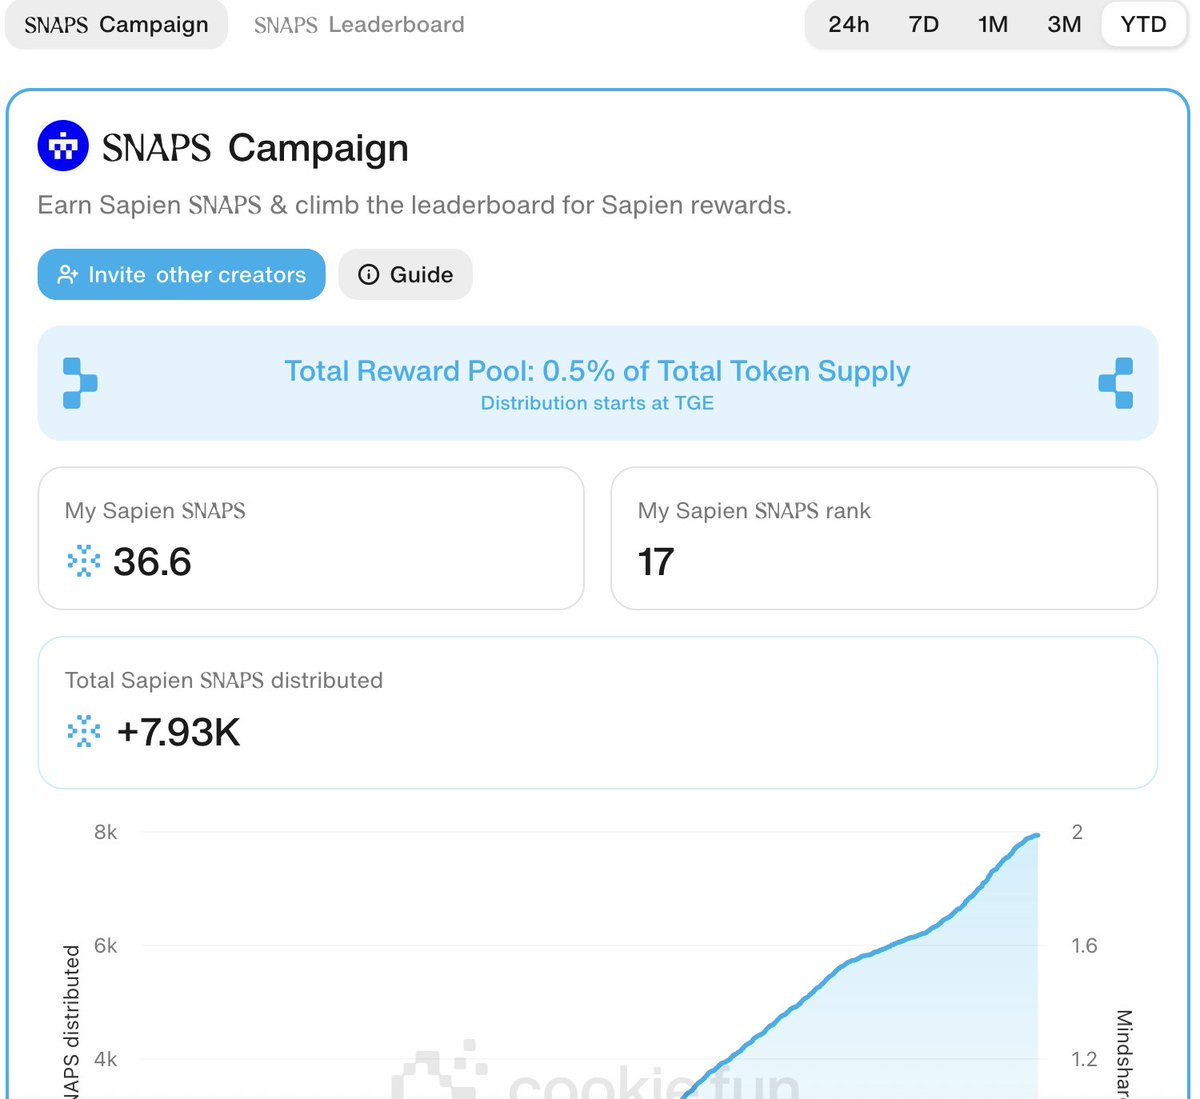The width and height of the screenshot is (1200, 1099).
Task: Click the 'My Sapien SNAPS rank' label
Action: 754,510
